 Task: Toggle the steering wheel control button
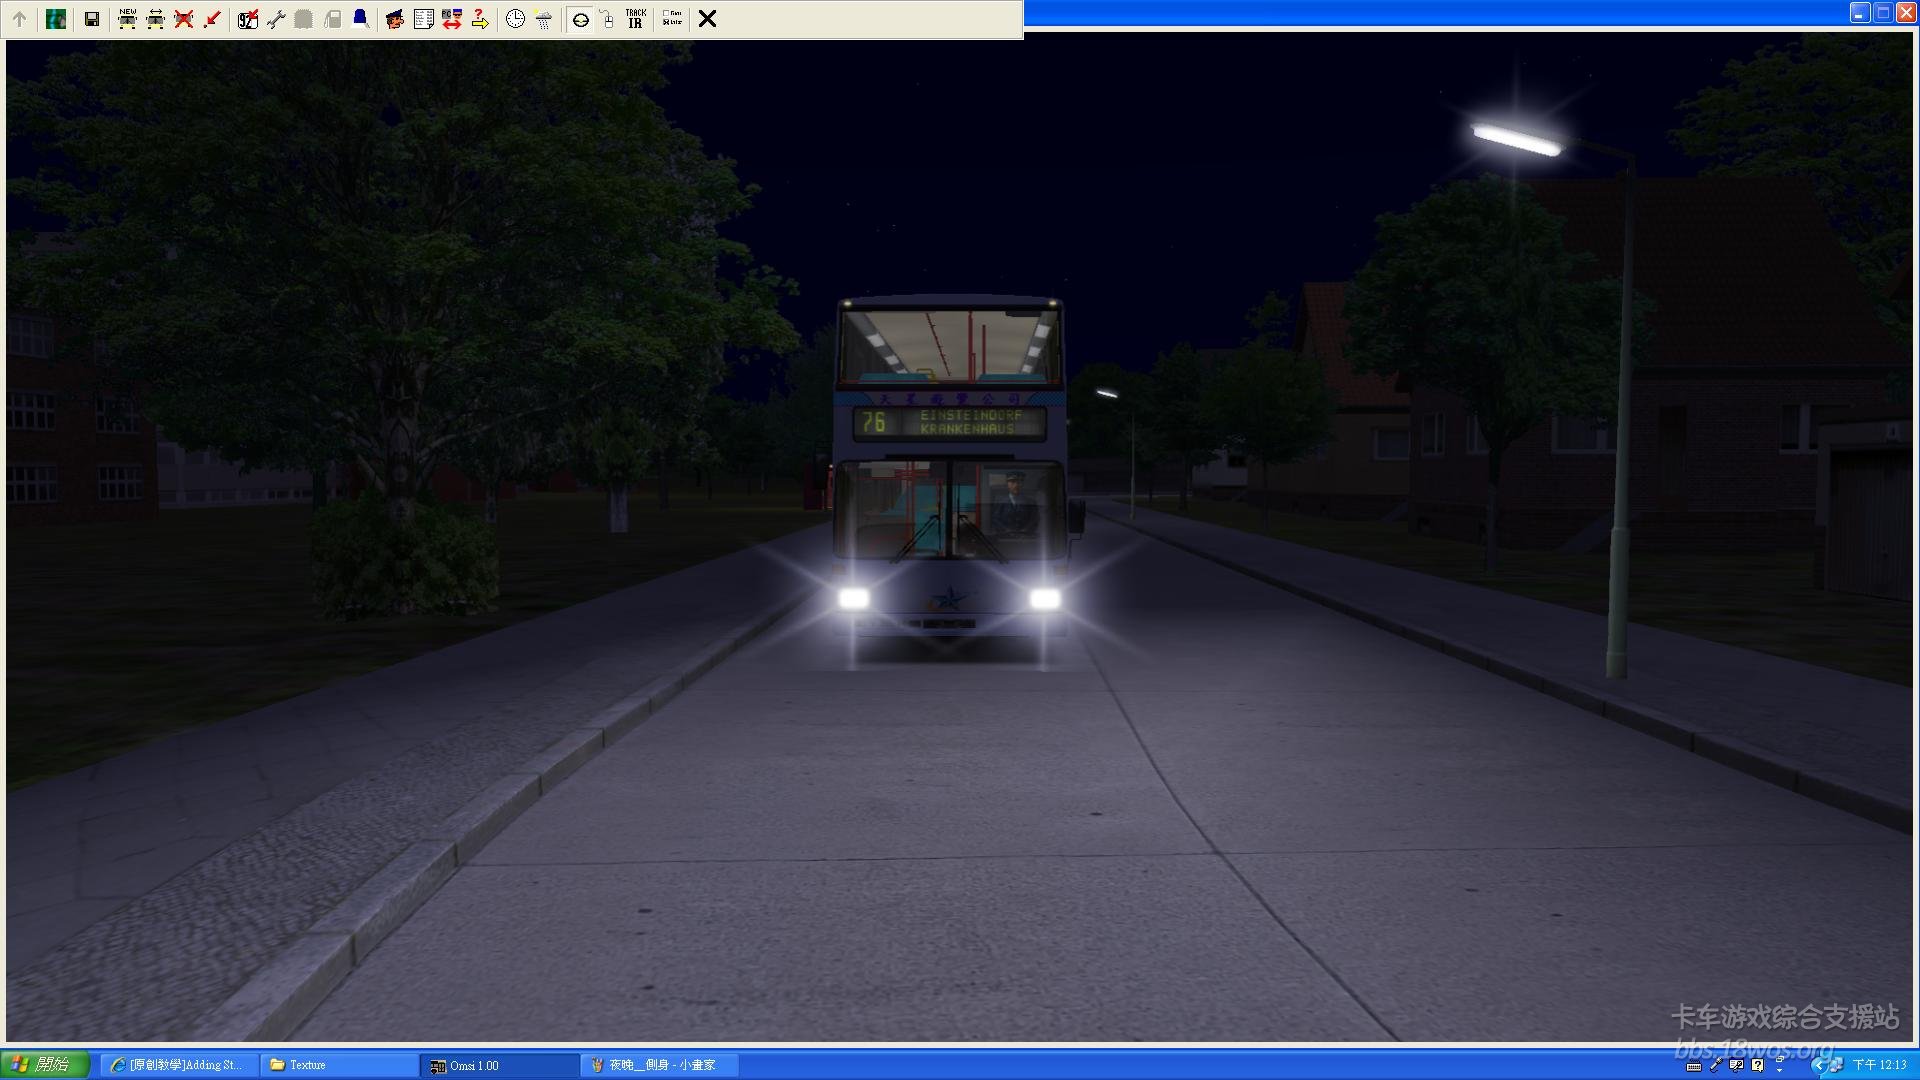(580, 19)
